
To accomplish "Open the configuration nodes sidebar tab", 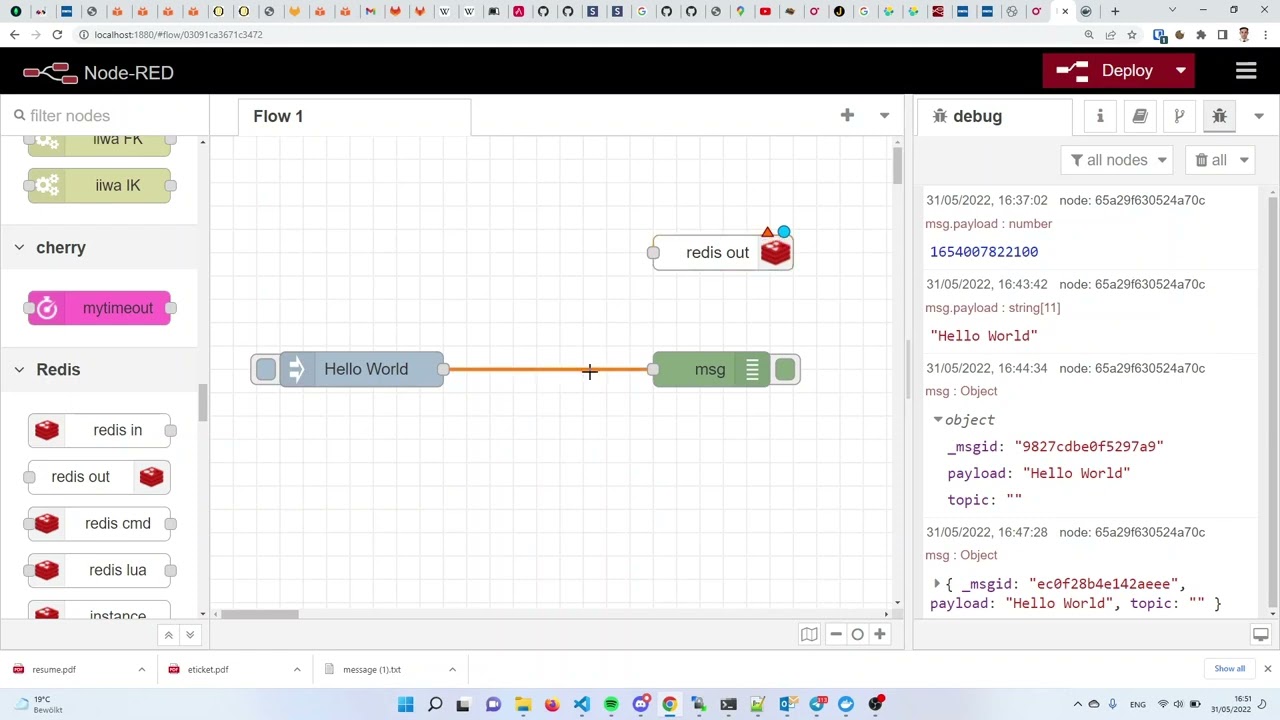I will tap(1179, 116).
